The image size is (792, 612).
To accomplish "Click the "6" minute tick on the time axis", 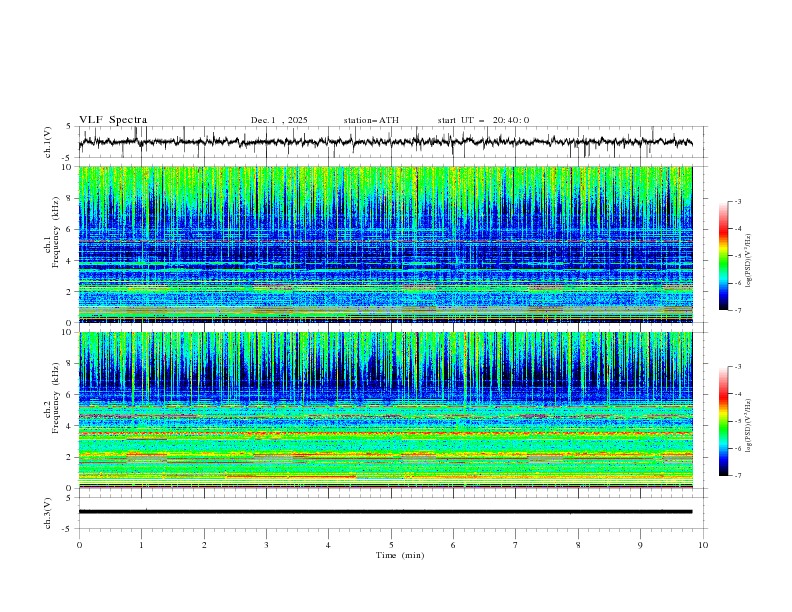I will pyautogui.click(x=453, y=545).
